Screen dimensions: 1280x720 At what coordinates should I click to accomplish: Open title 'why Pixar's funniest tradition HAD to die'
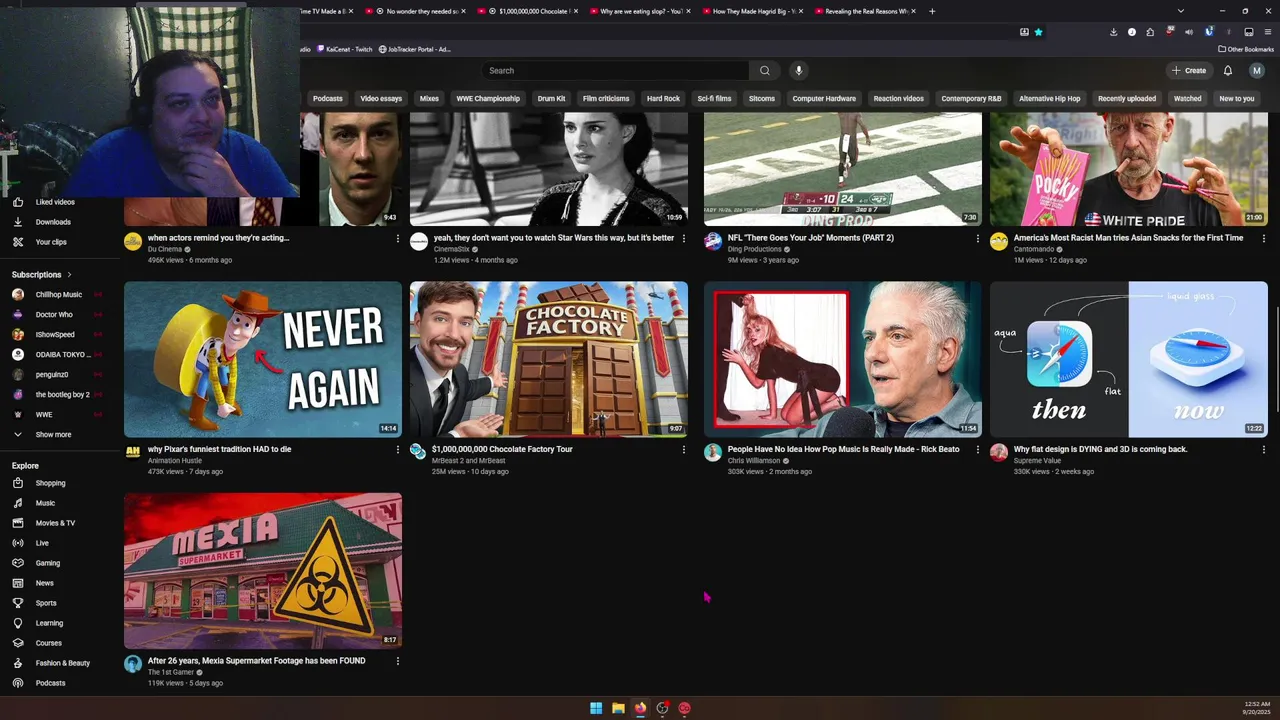tap(220, 449)
